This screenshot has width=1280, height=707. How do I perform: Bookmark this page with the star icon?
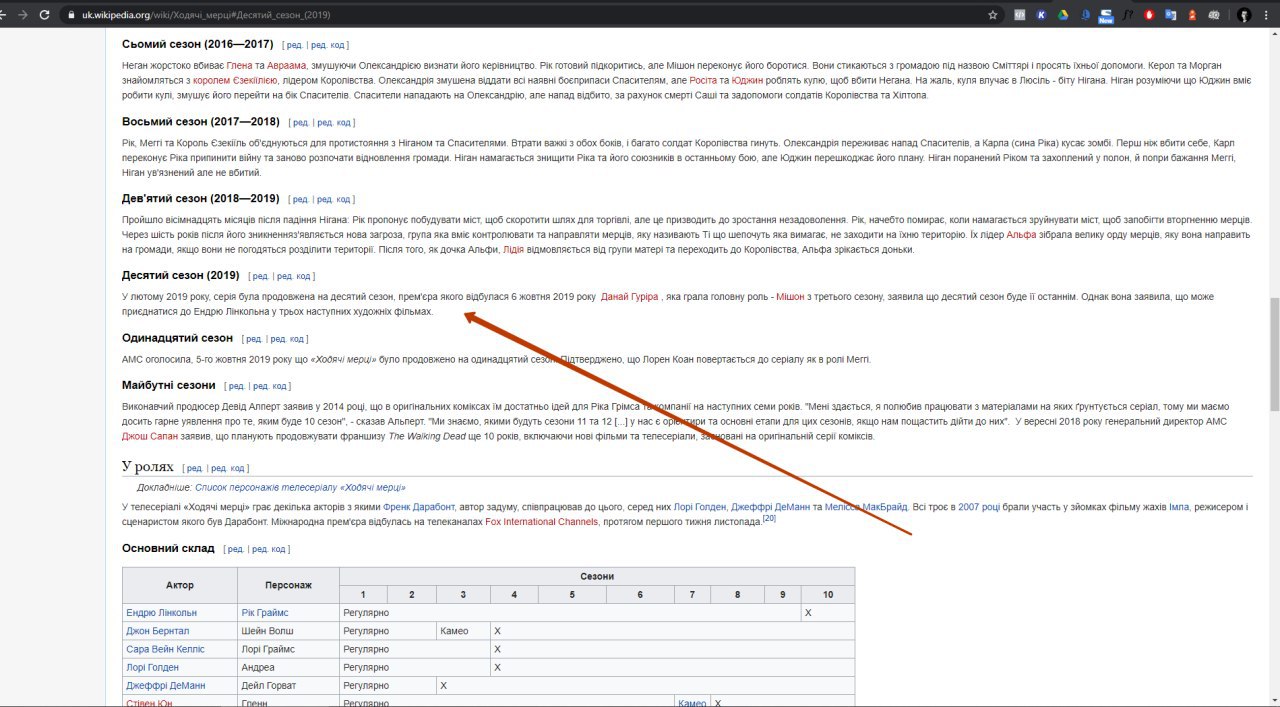point(993,15)
